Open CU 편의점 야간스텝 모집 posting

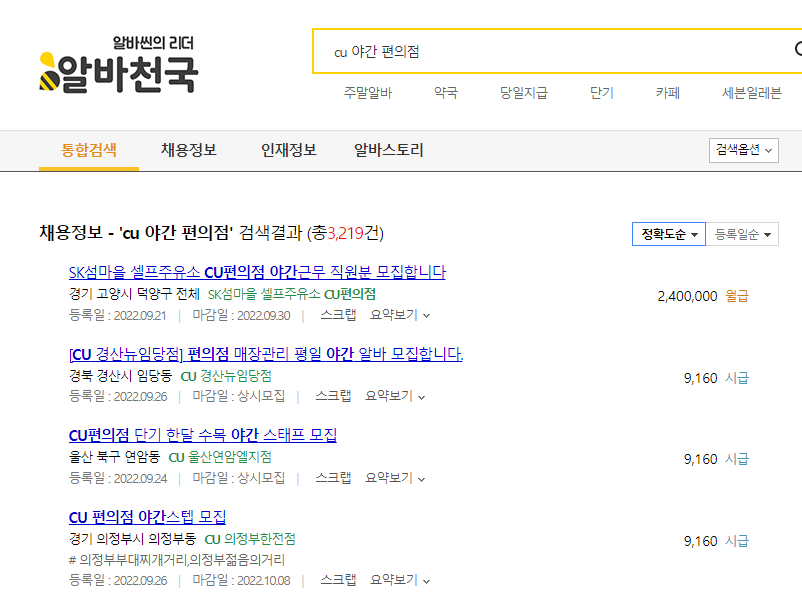click(x=147, y=517)
